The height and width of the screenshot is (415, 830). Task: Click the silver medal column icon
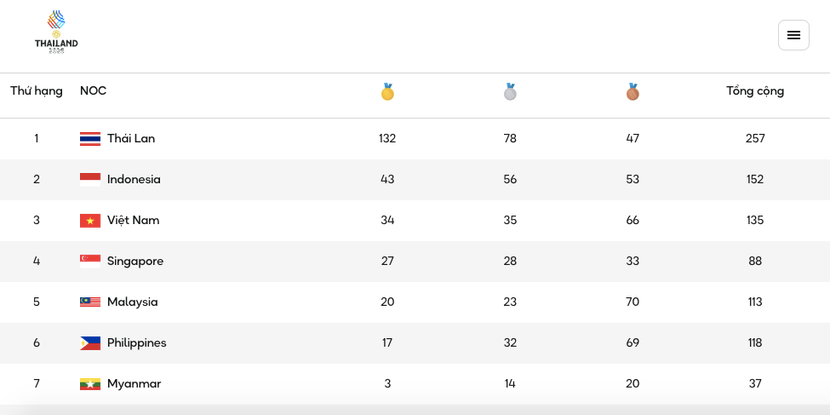(510, 92)
